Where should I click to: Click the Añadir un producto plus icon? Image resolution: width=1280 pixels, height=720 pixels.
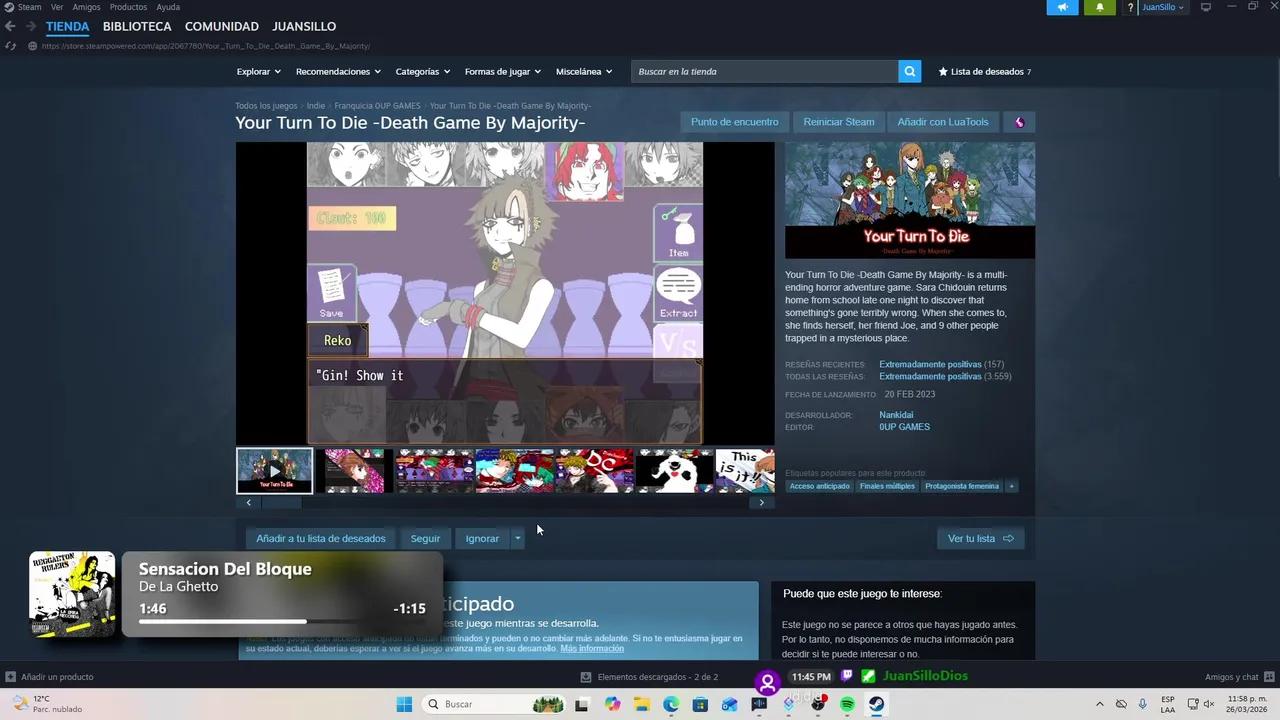(x=10, y=677)
